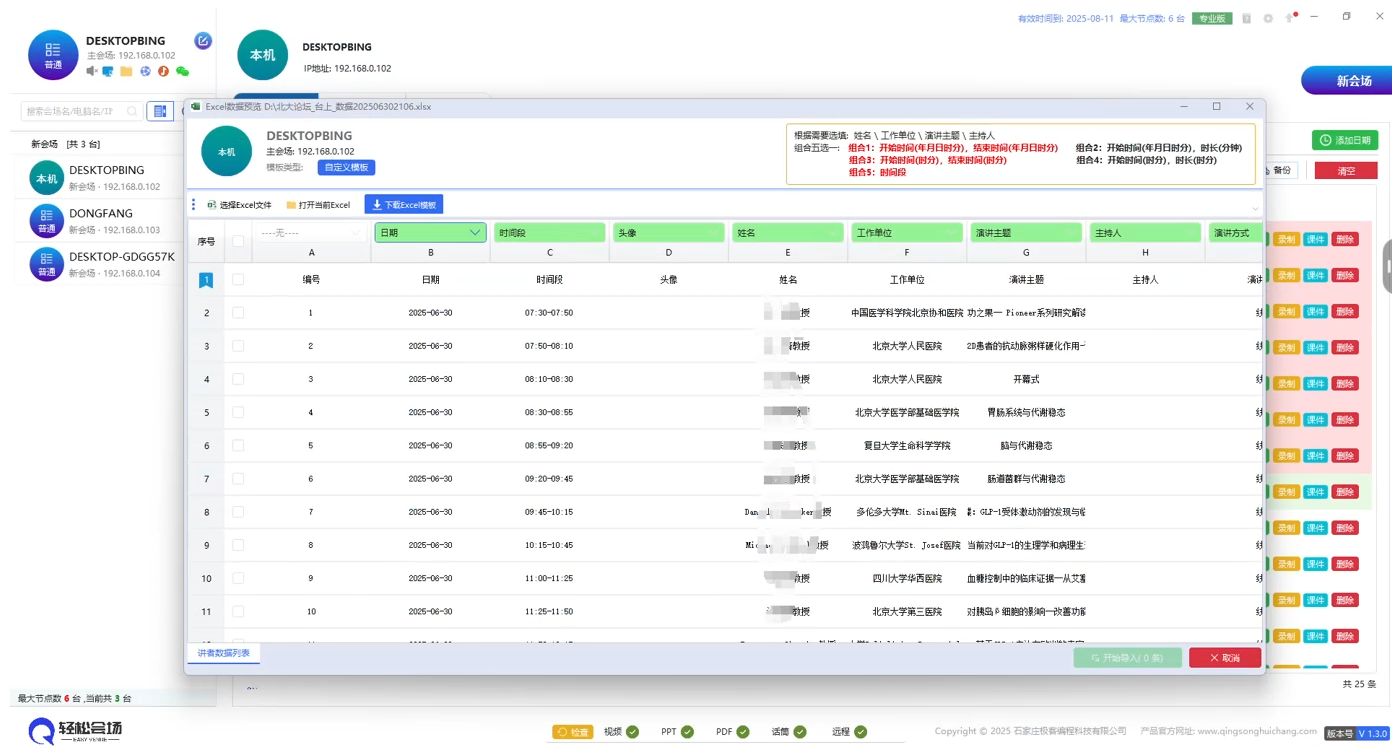Open the 演讲主题 dropdown over column G
This screenshot has width=1392, height=755.
(x=1026, y=233)
